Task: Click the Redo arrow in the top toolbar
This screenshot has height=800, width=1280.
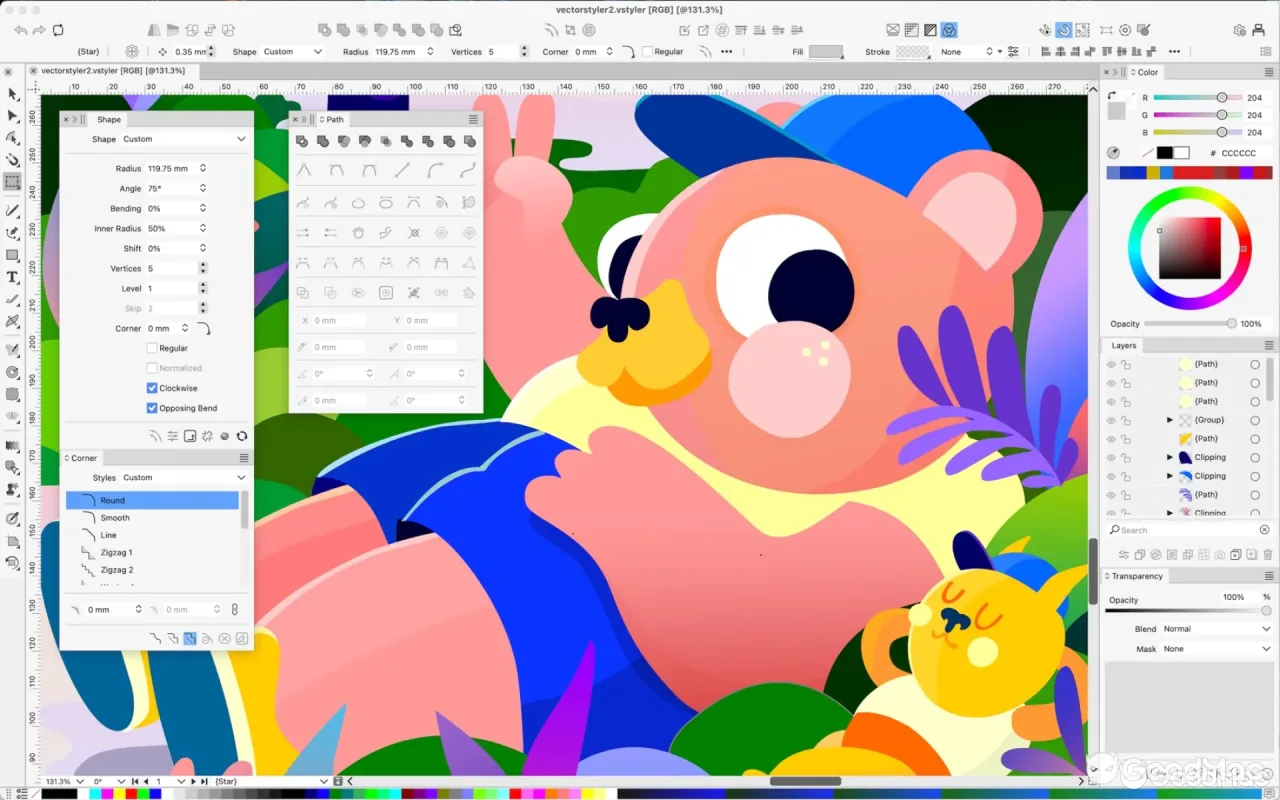Action: click(39, 30)
